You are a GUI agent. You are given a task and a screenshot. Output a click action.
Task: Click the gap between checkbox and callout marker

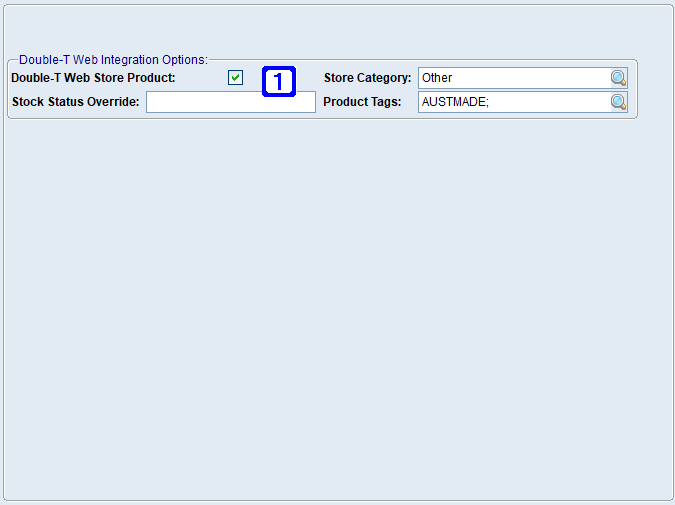(253, 78)
